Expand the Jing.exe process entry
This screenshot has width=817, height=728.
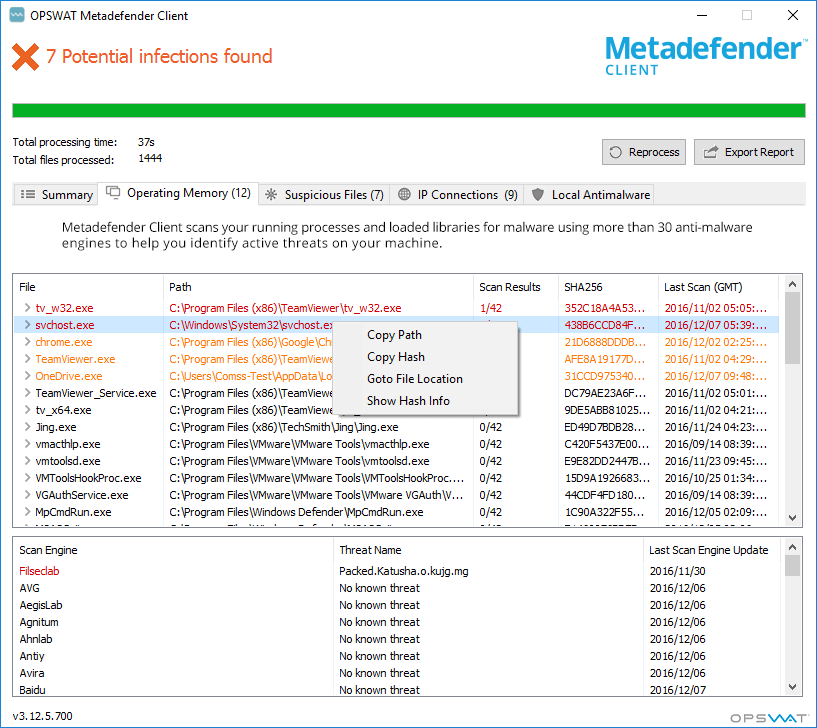(27, 427)
